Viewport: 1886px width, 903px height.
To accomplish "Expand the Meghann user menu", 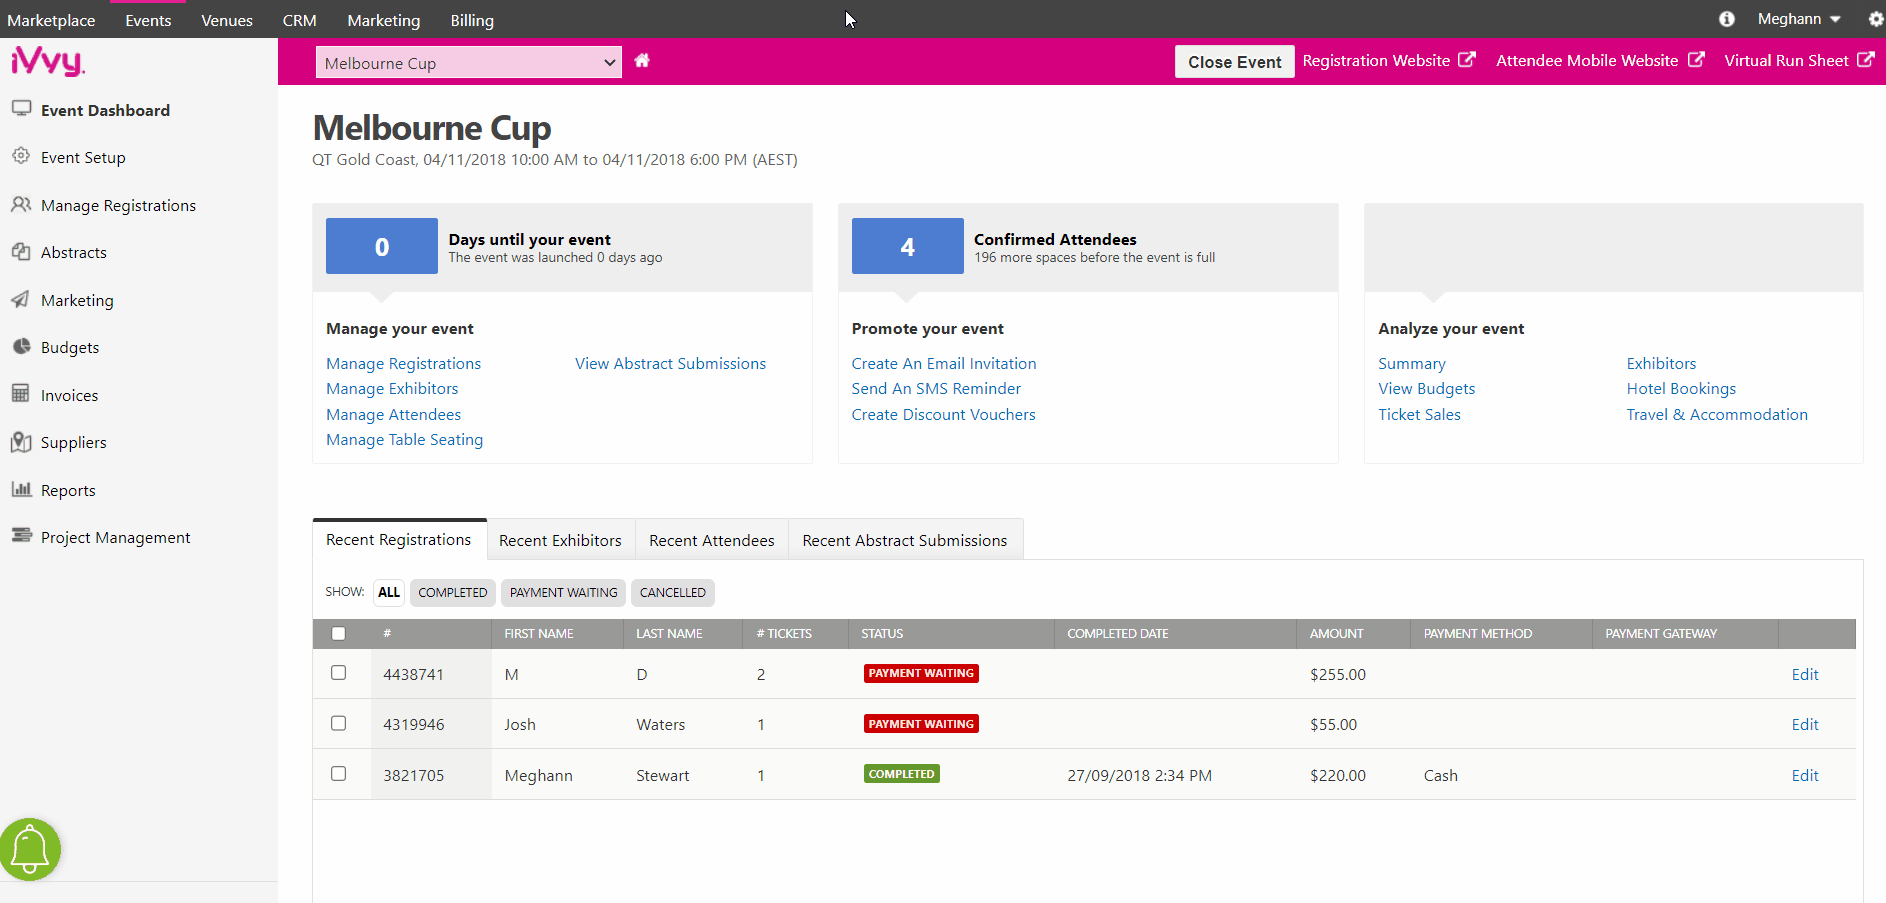I will pyautogui.click(x=1798, y=19).
